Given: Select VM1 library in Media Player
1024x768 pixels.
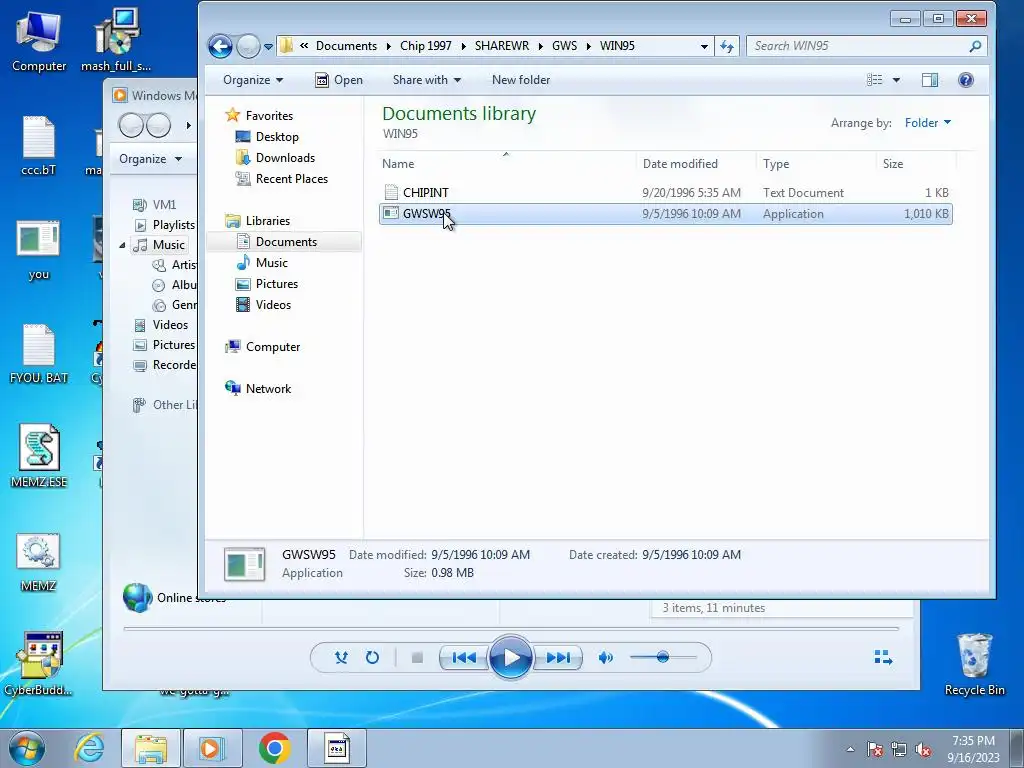Looking at the screenshot, I should [x=155, y=204].
